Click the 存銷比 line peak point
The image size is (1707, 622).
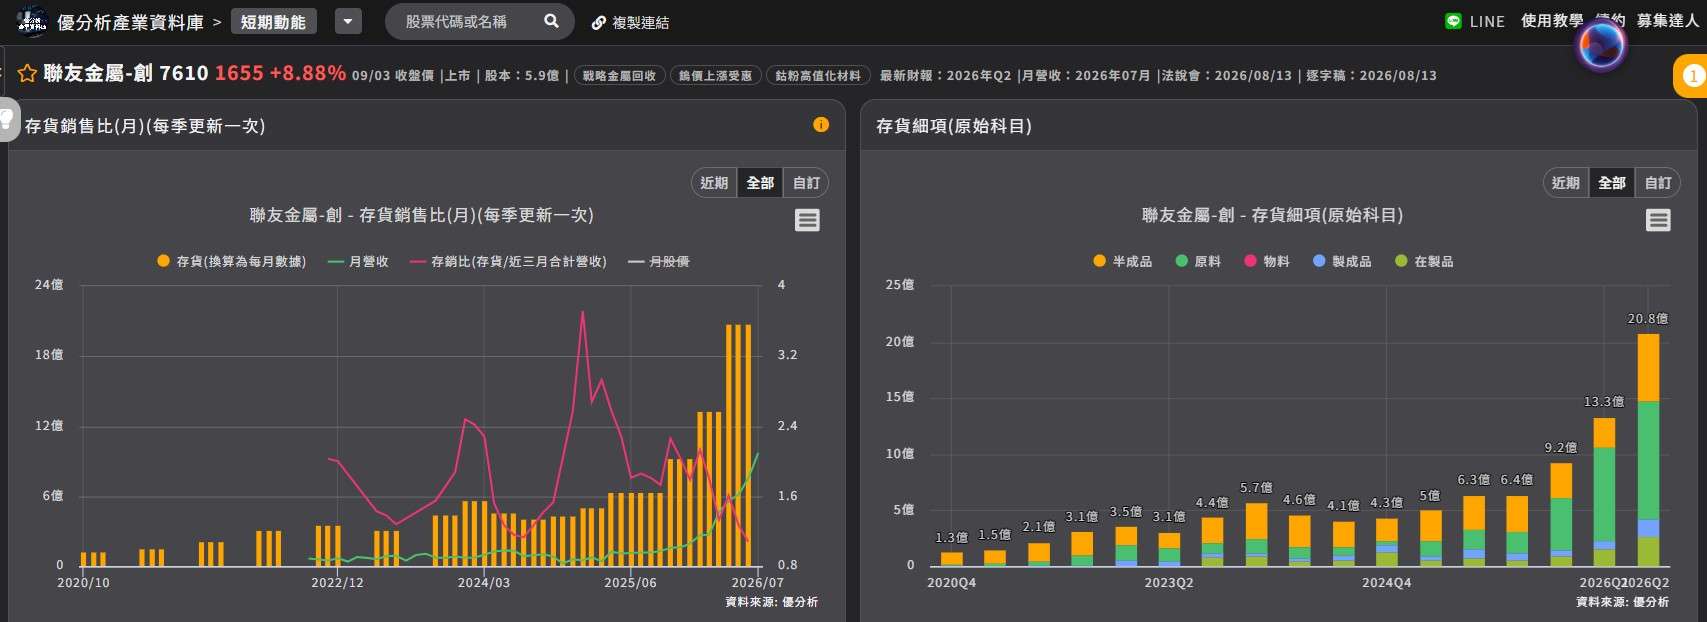[x=582, y=312]
